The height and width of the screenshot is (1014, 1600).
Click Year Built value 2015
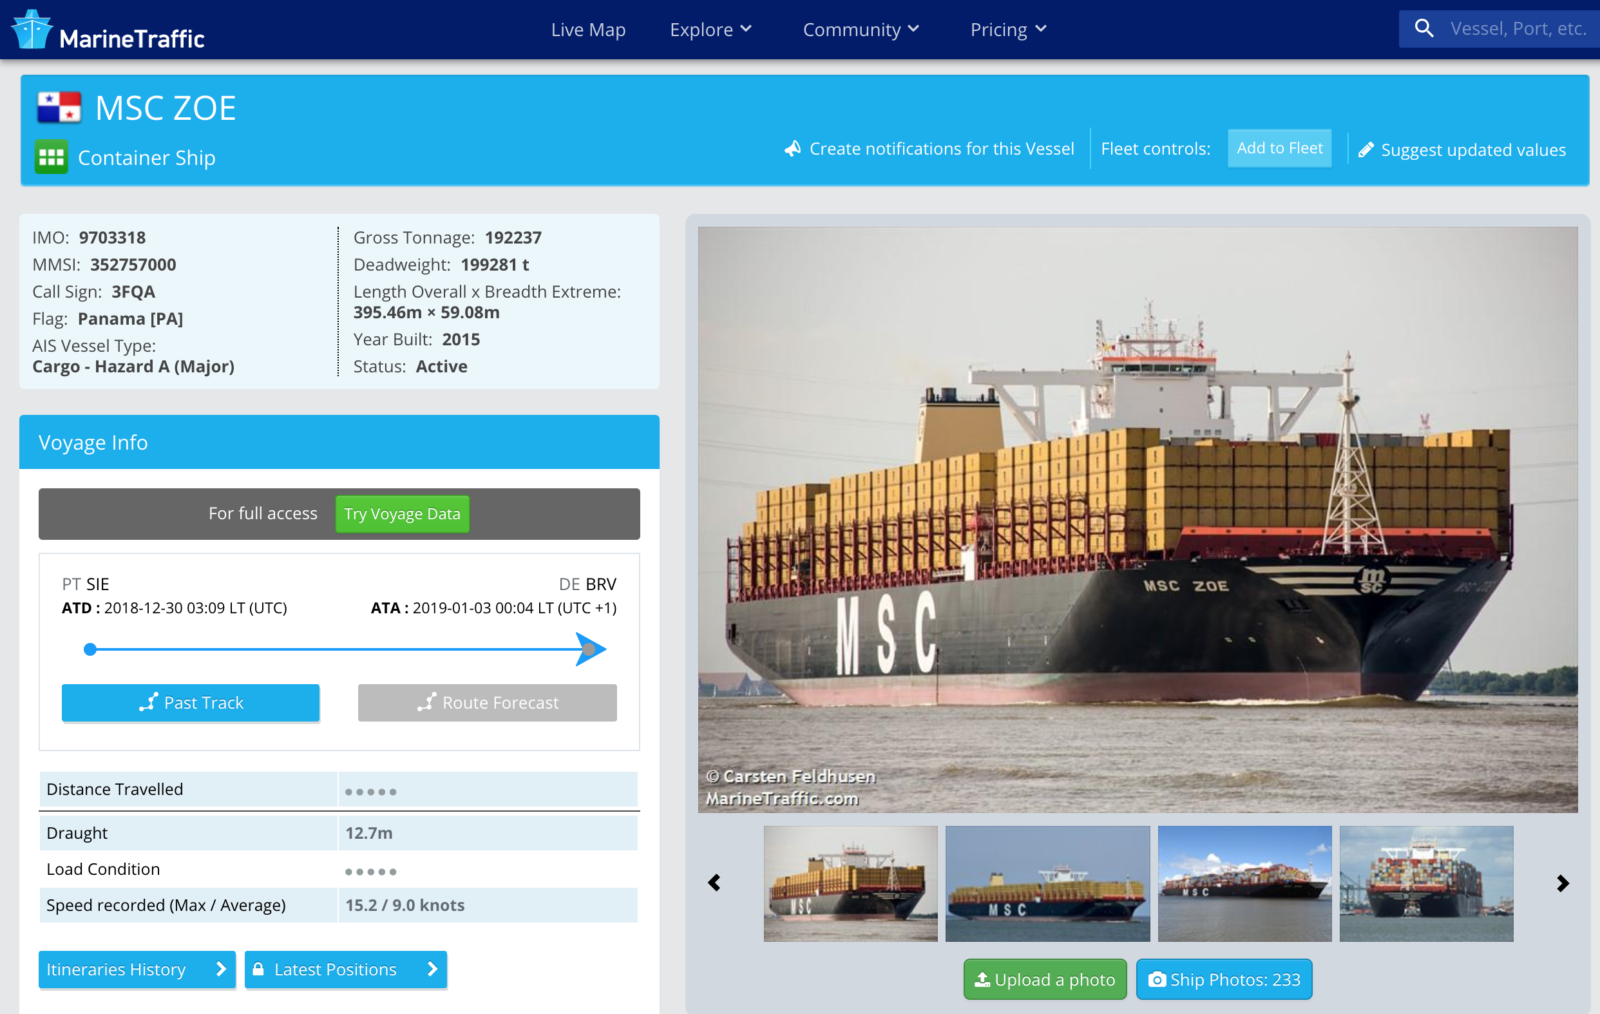coord(461,340)
